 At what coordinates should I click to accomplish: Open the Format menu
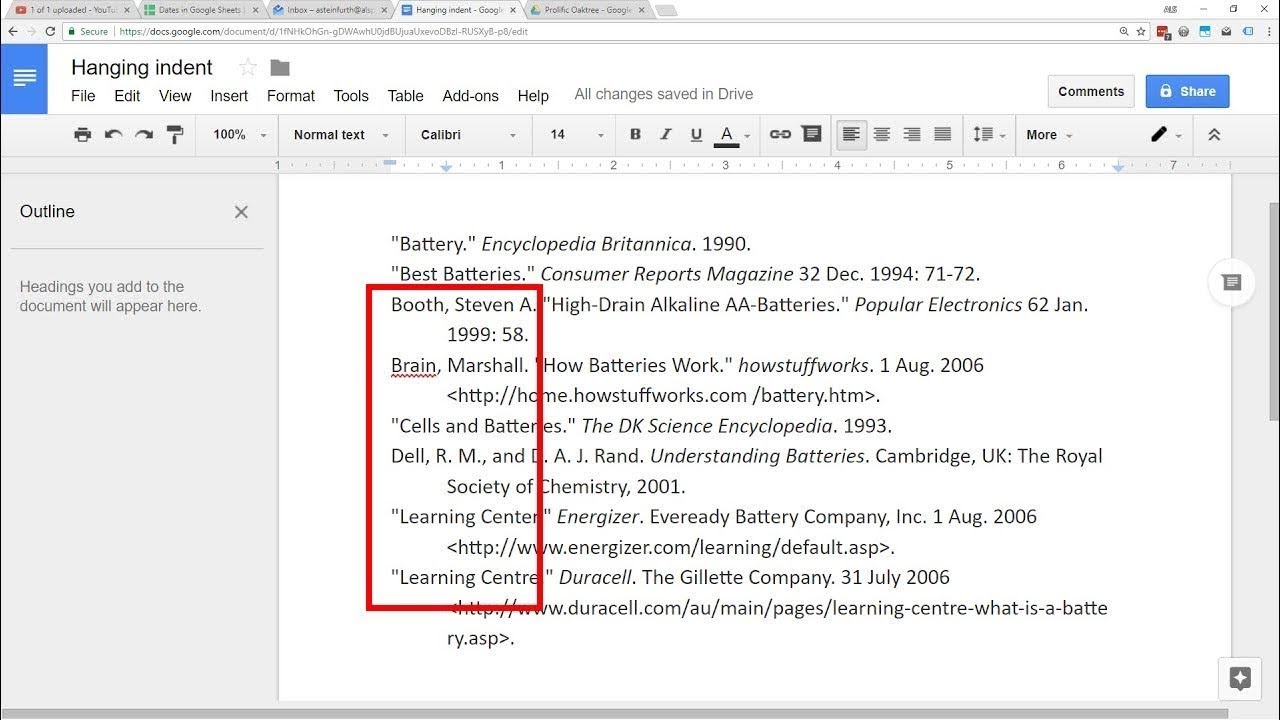pos(291,96)
